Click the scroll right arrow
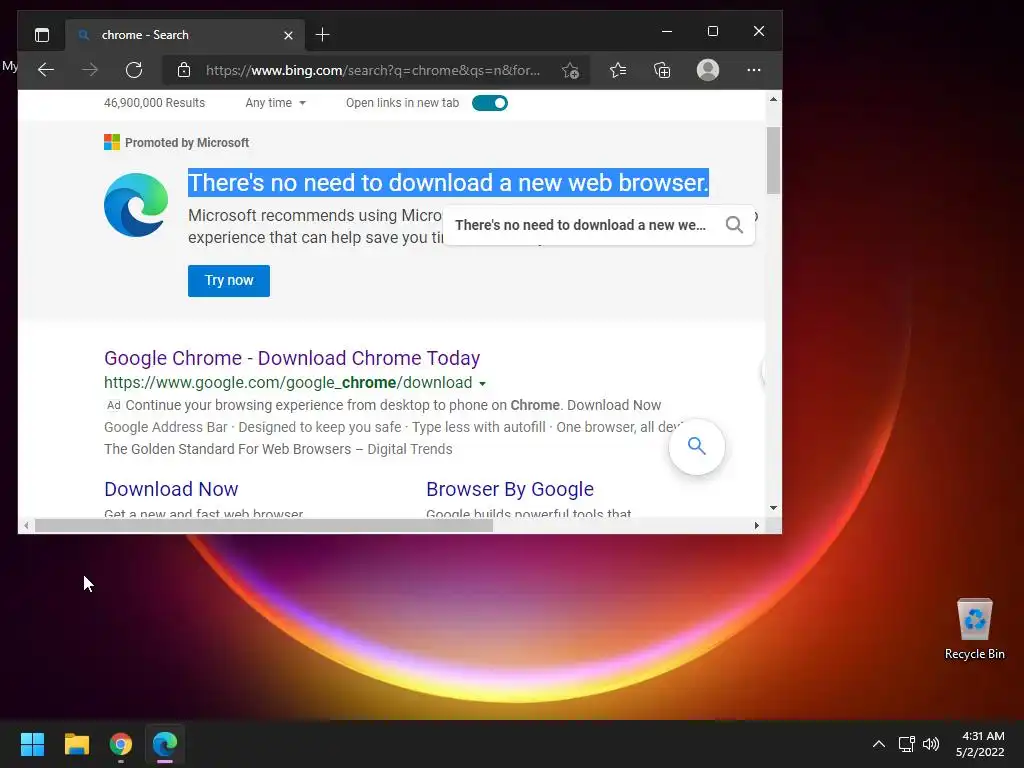The height and width of the screenshot is (768, 1024). (x=757, y=526)
